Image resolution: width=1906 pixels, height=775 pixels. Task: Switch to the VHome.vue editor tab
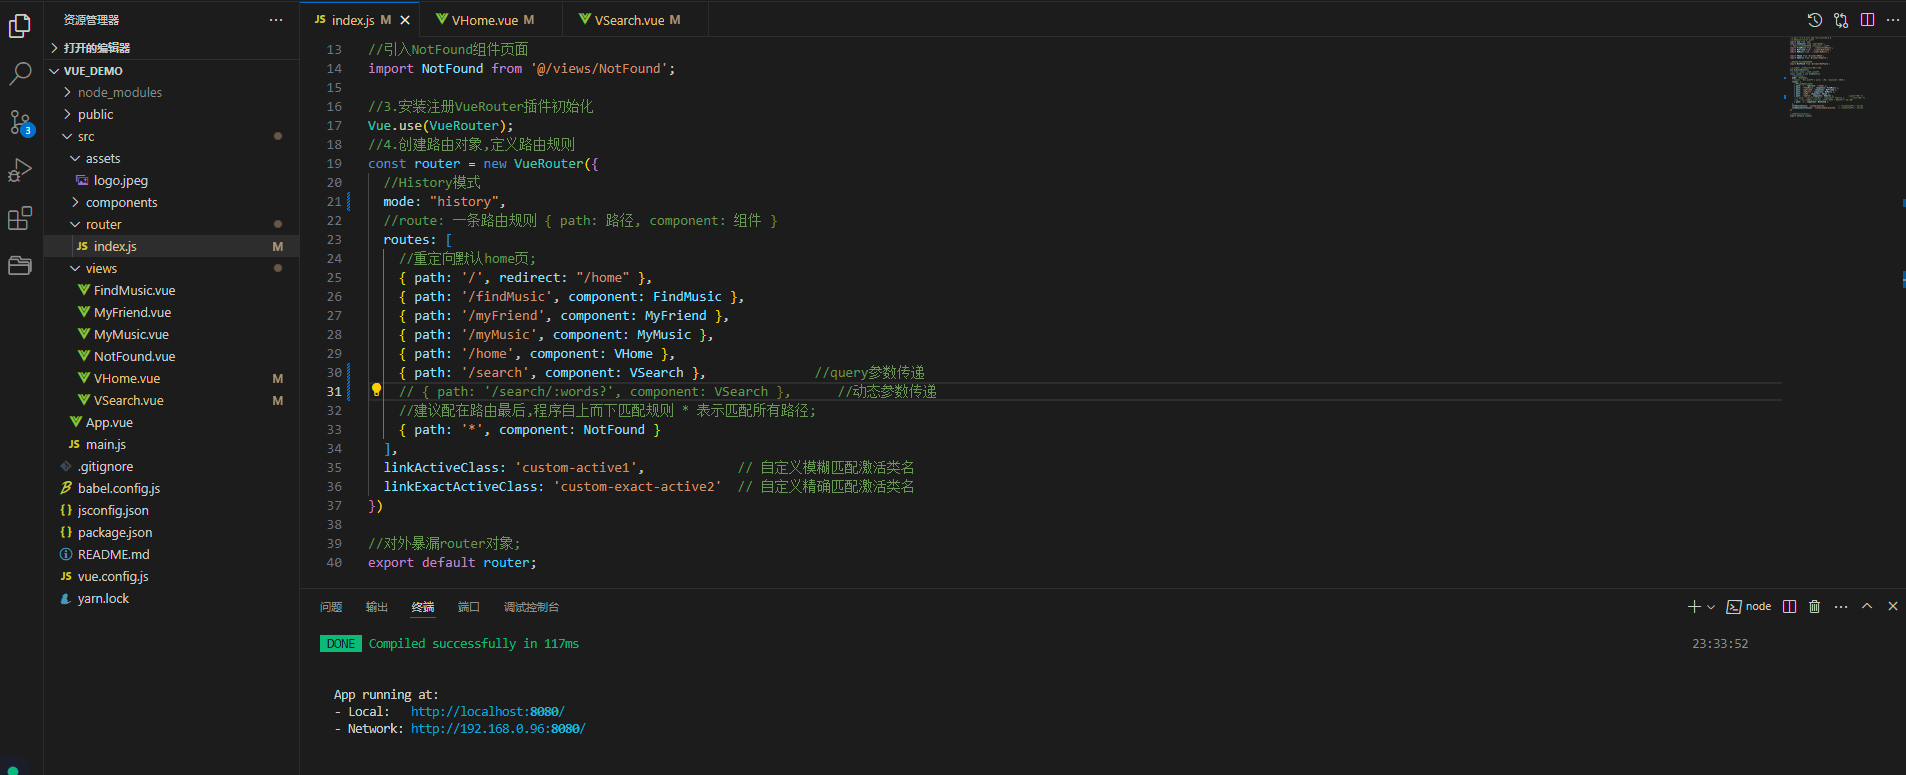pyautogui.click(x=492, y=20)
